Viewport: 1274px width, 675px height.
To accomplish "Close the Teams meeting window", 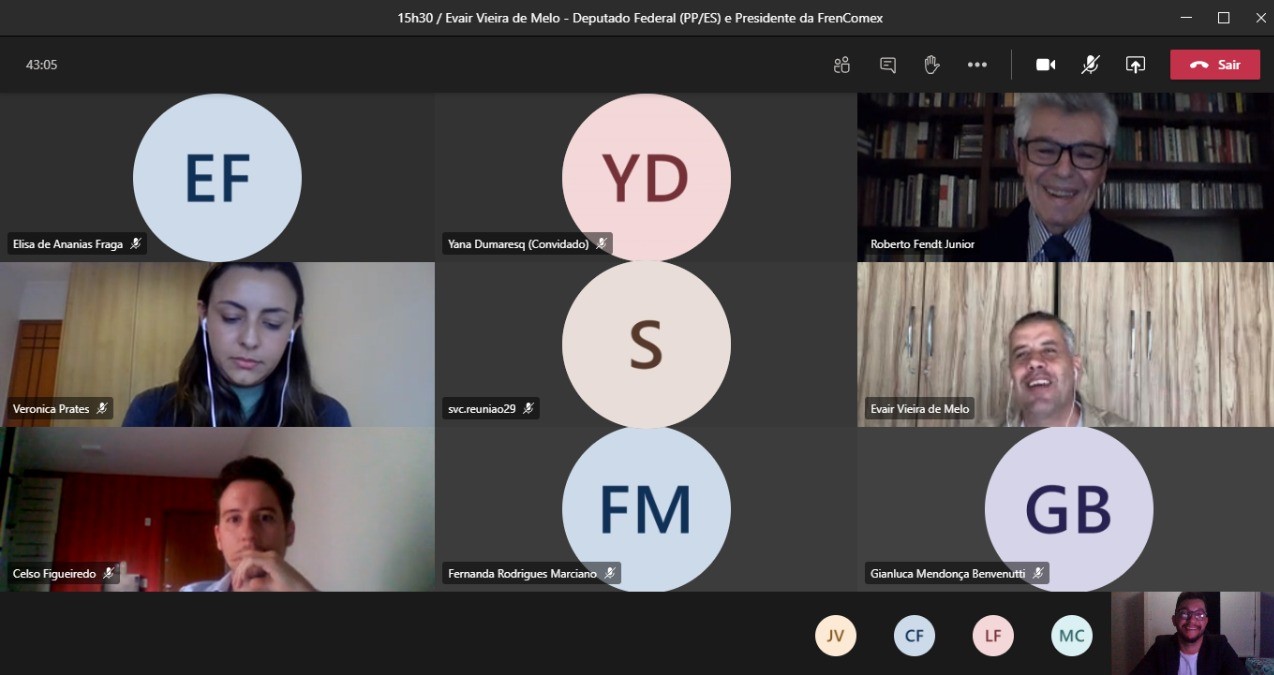I will coord(1260,18).
